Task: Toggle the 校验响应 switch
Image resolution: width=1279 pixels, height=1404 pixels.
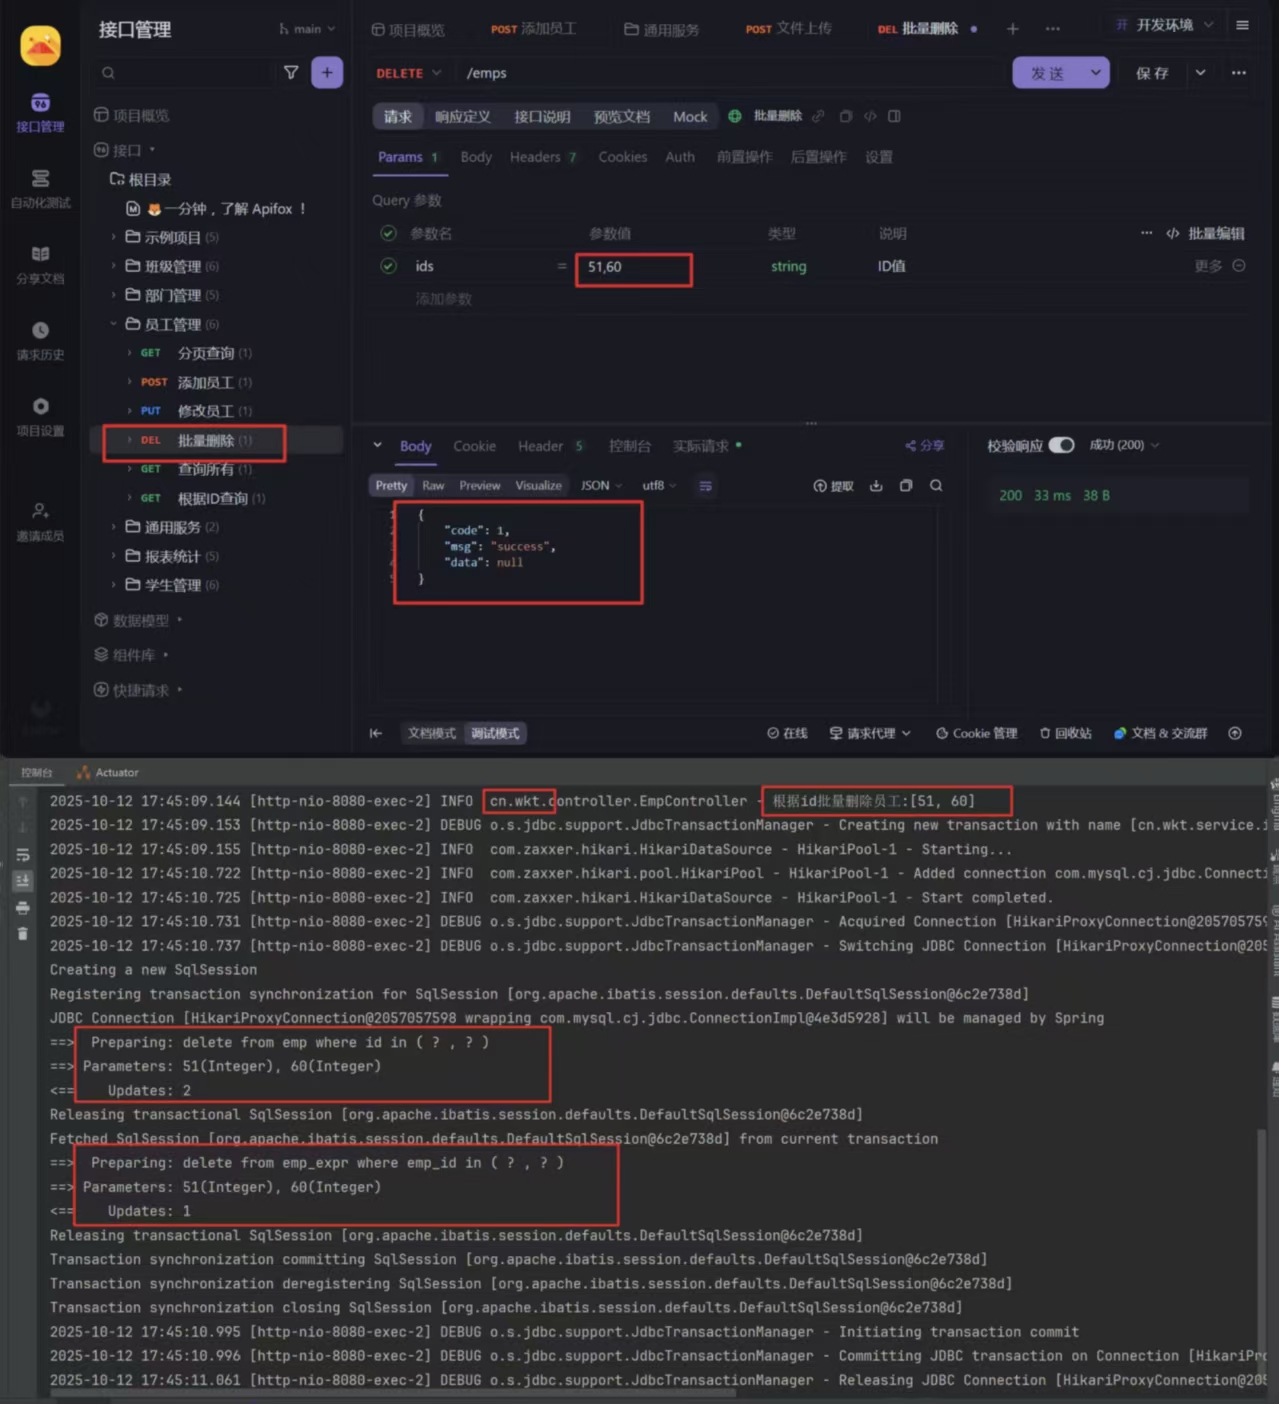Action: tap(1061, 445)
